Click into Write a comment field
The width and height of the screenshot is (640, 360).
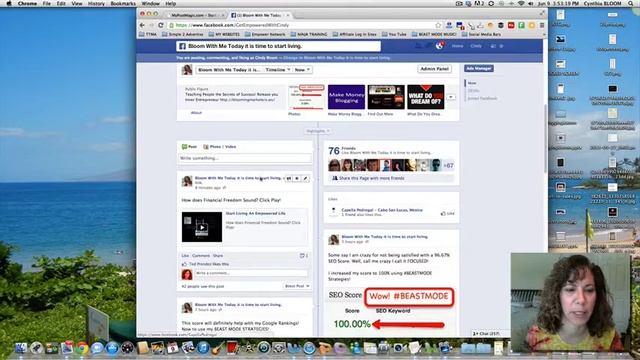point(251,273)
